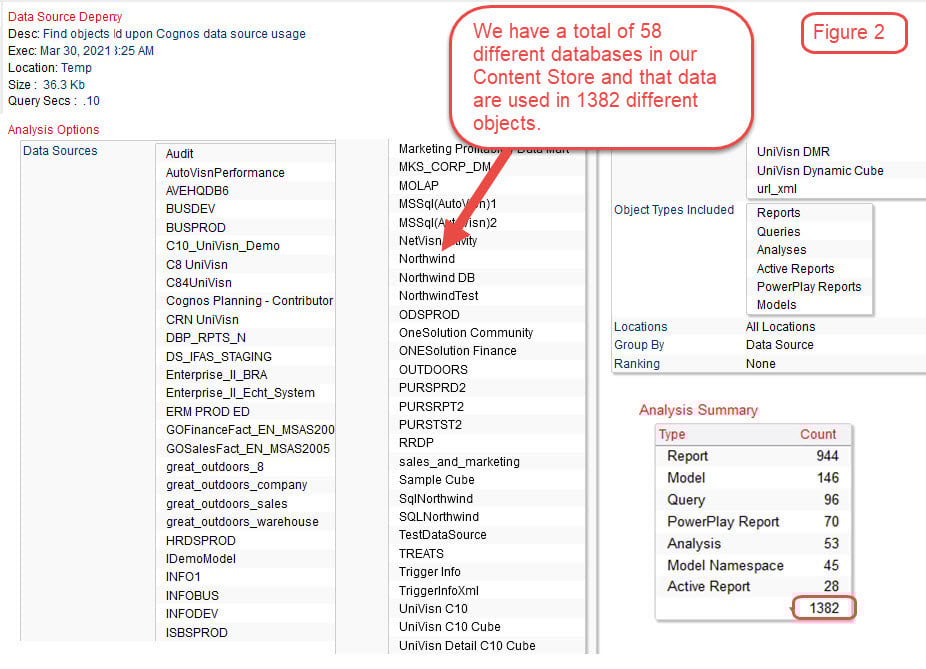Select Sample Cube data source
The height and width of the screenshot is (669, 926).
coord(437,480)
